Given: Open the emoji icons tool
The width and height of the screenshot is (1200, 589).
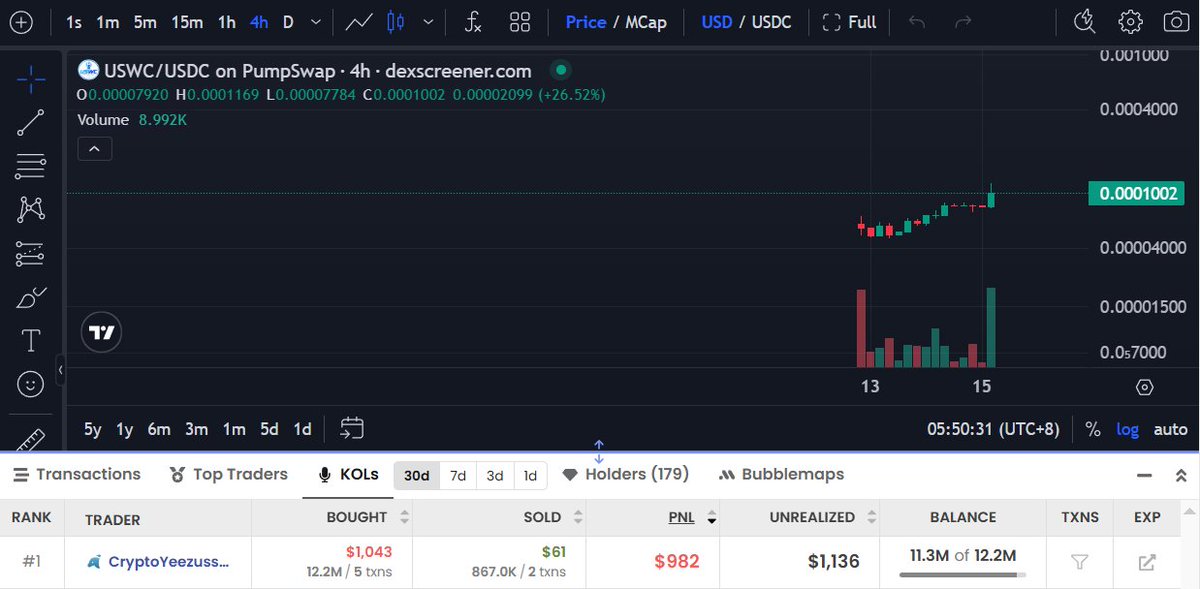Looking at the screenshot, I should point(31,384).
